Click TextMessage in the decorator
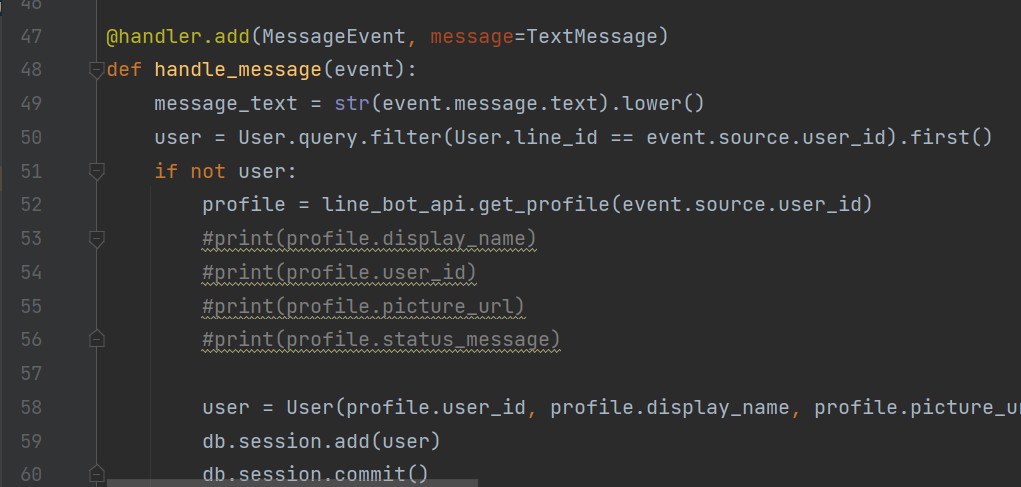This screenshot has height=487, width=1021. pos(590,37)
